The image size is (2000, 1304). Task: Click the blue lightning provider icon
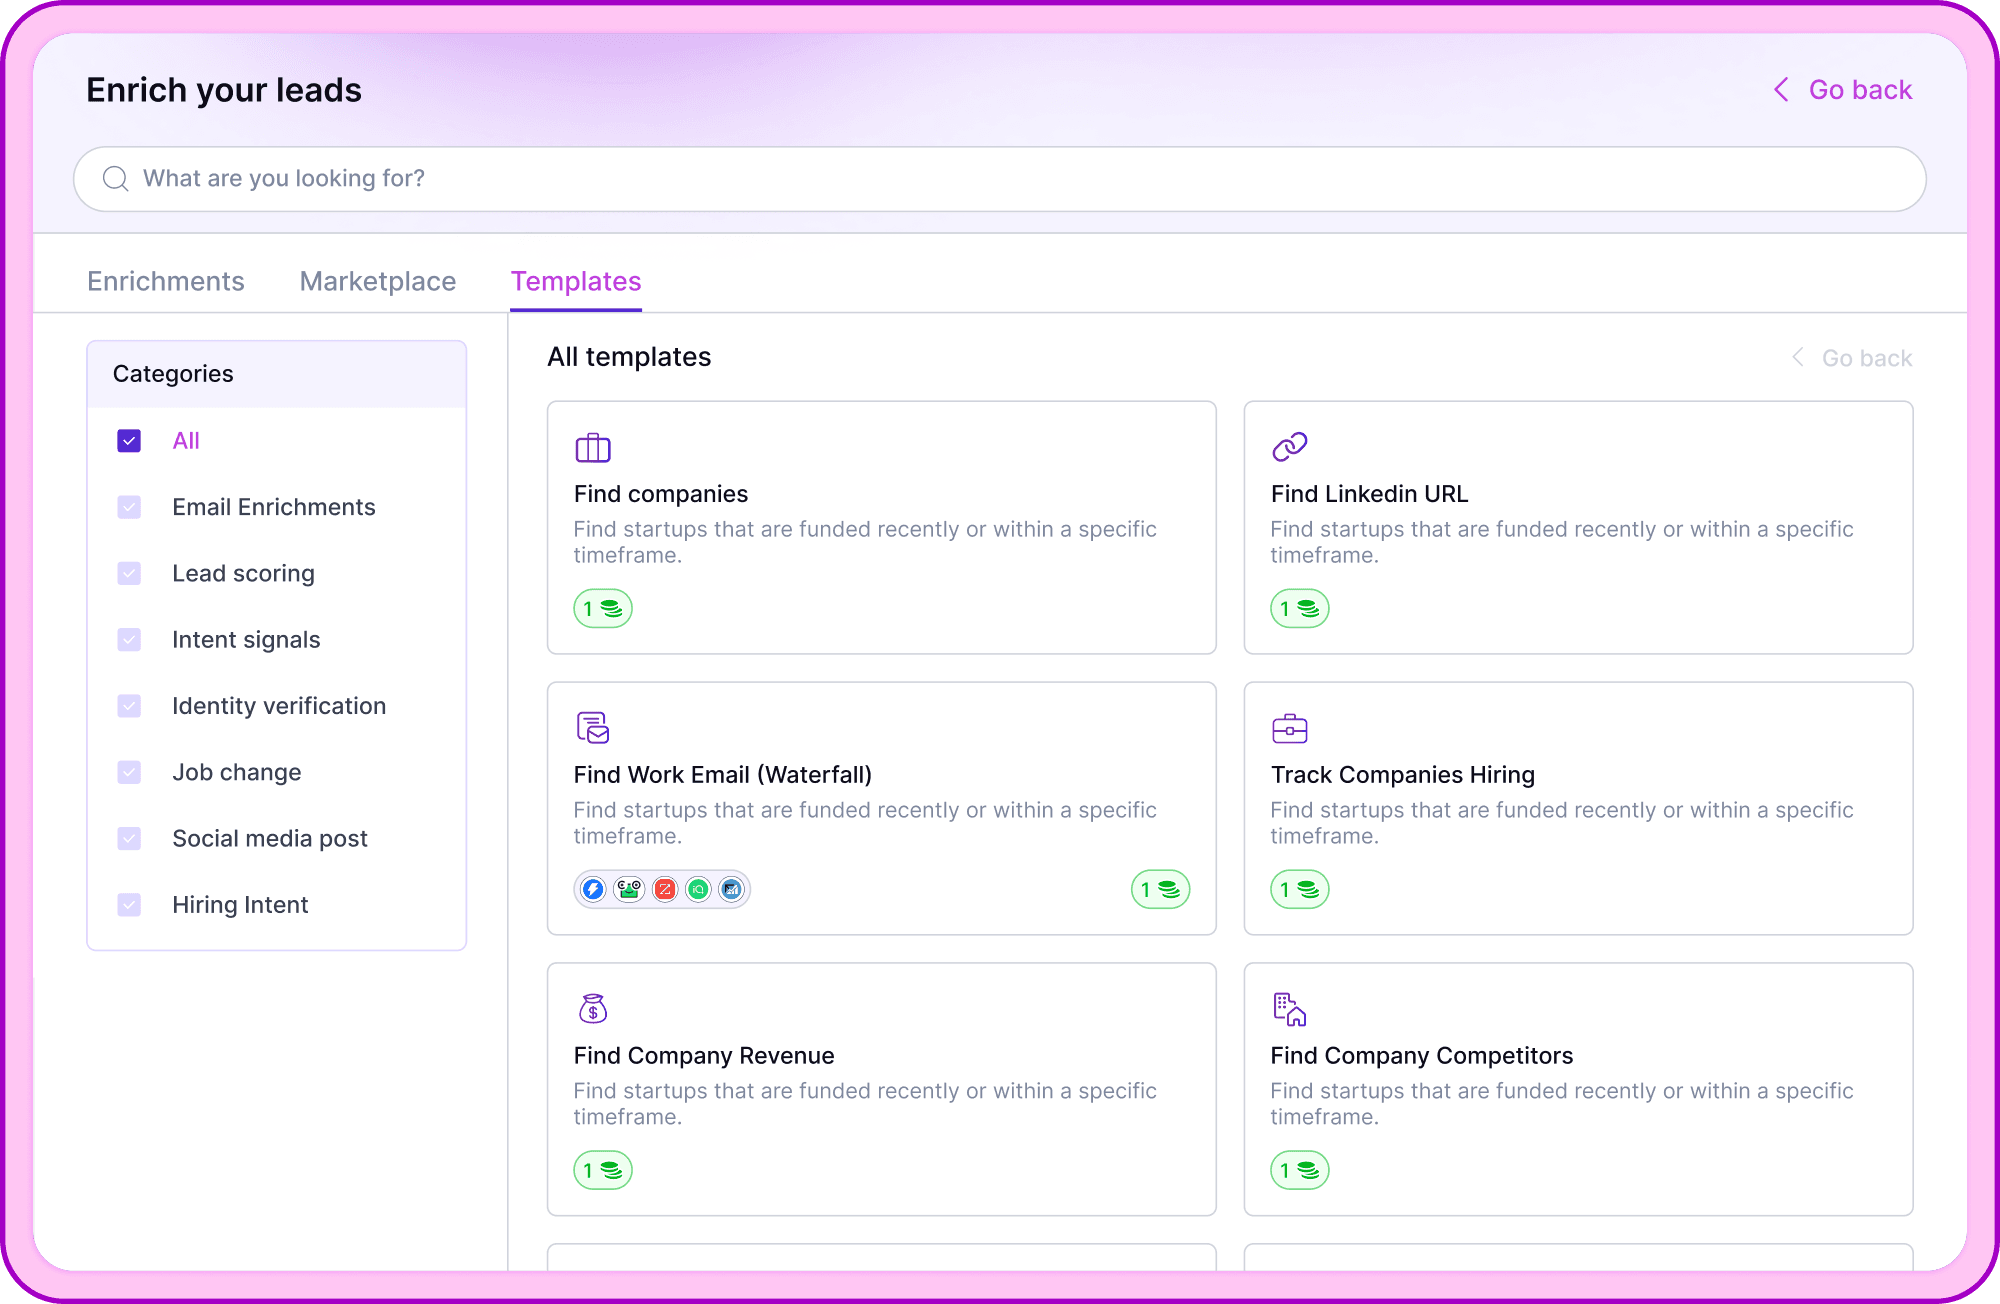pyautogui.click(x=593, y=889)
